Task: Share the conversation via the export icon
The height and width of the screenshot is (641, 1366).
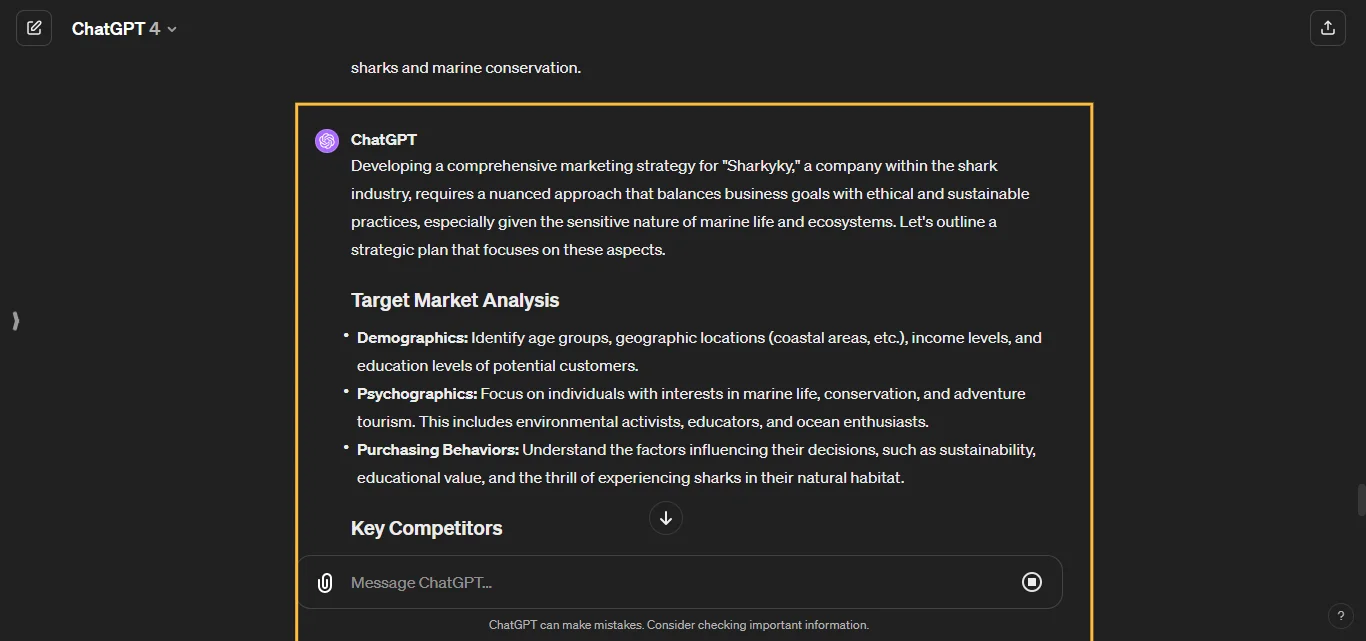Action: coord(1328,27)
